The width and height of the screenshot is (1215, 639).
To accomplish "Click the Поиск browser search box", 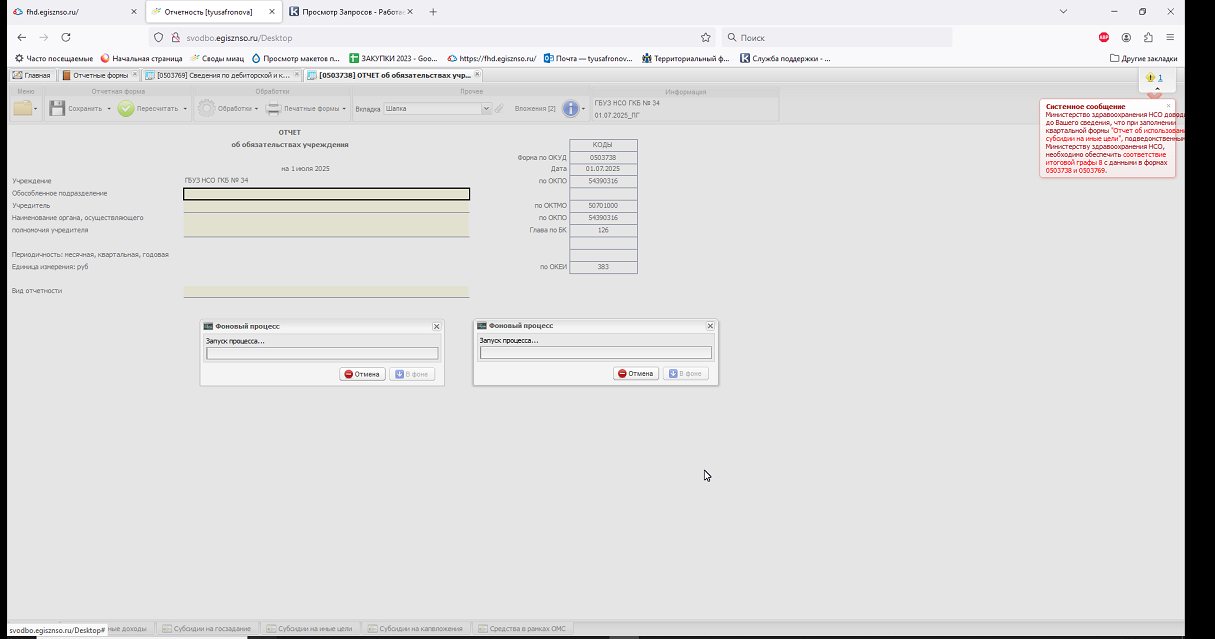I will click(x=837, y=37).
